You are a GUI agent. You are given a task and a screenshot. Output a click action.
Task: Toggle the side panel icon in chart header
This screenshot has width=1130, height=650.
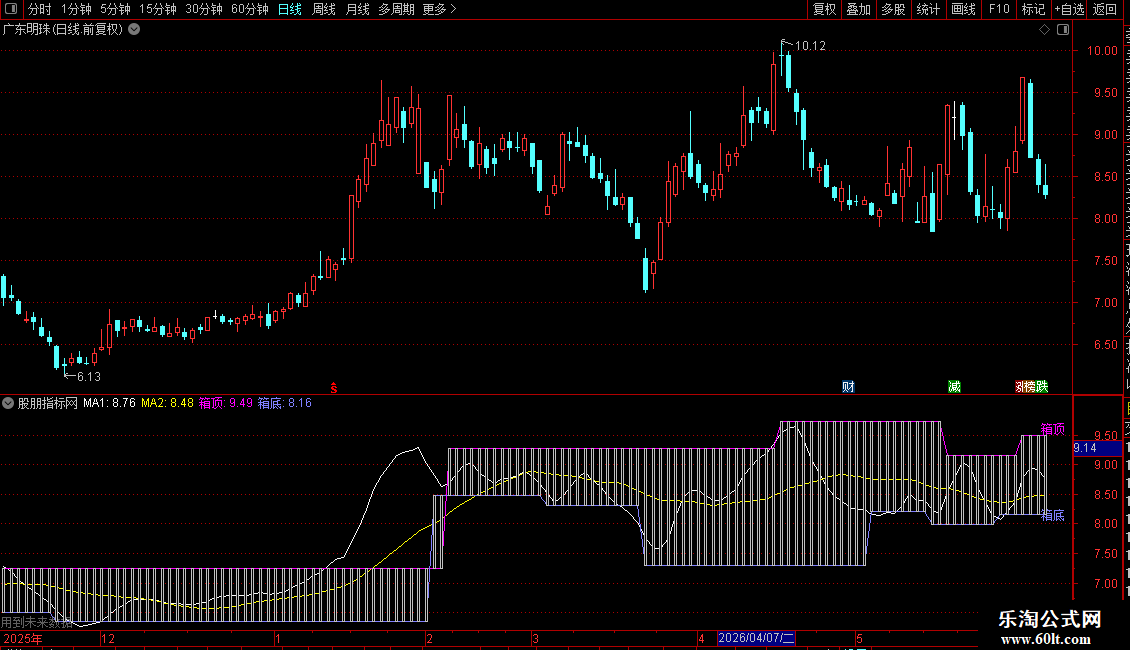click(x=1063, y=30)
